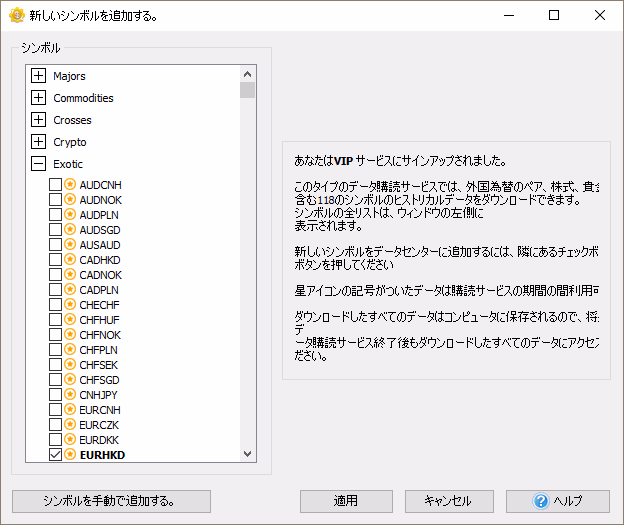The image size is (624, 525).
Task: Expand the Crypto category node
Action: point(39,142)
